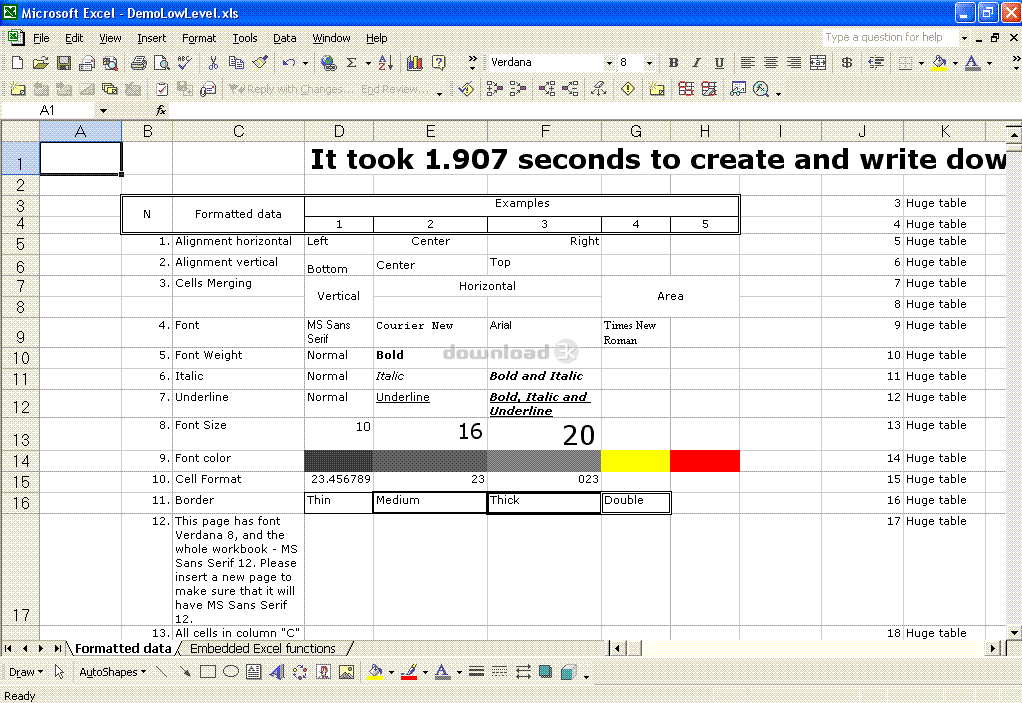Open the Insert menu
Screen dimensions: 1022x703
(x=151, y=38)
